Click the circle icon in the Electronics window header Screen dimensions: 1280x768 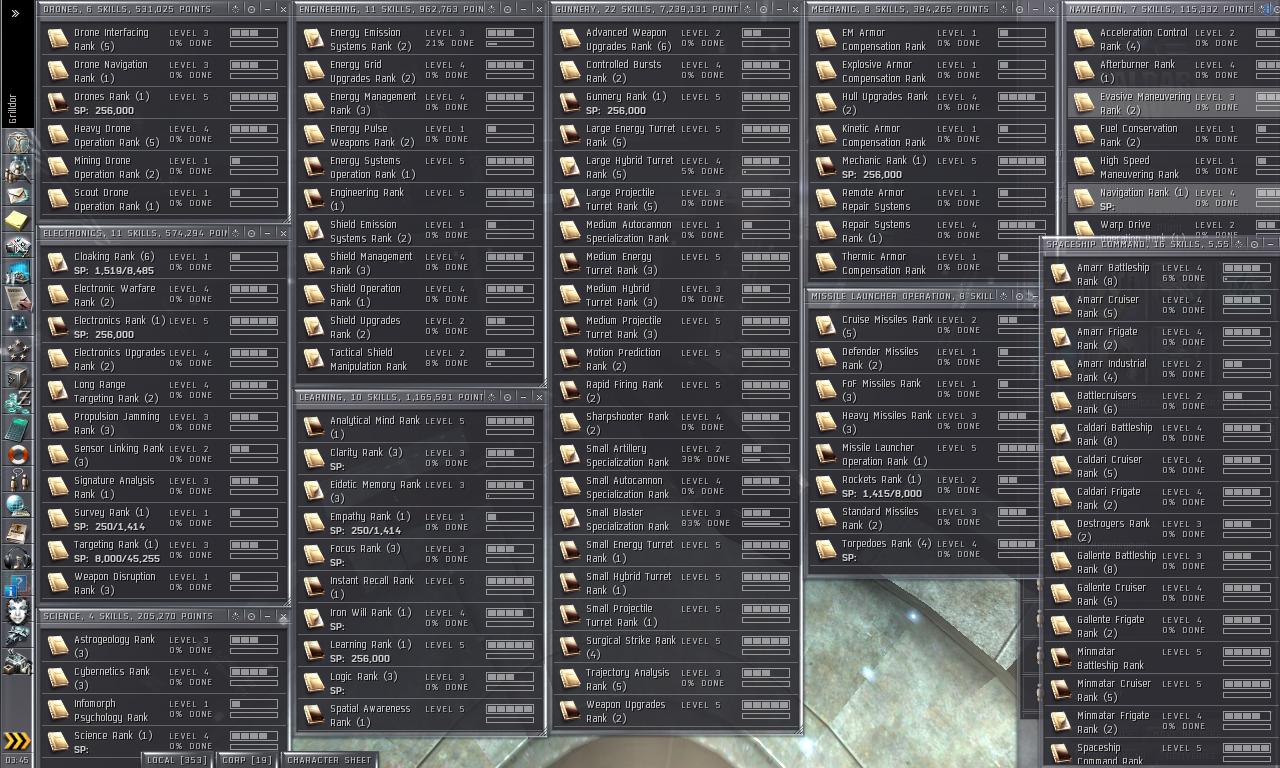251,233
